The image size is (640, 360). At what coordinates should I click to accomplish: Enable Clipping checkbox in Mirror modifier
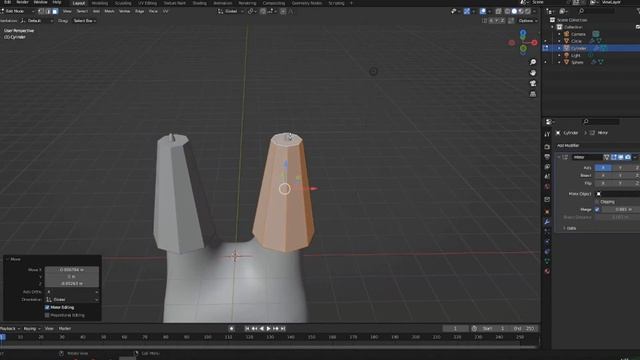[597, 202]
